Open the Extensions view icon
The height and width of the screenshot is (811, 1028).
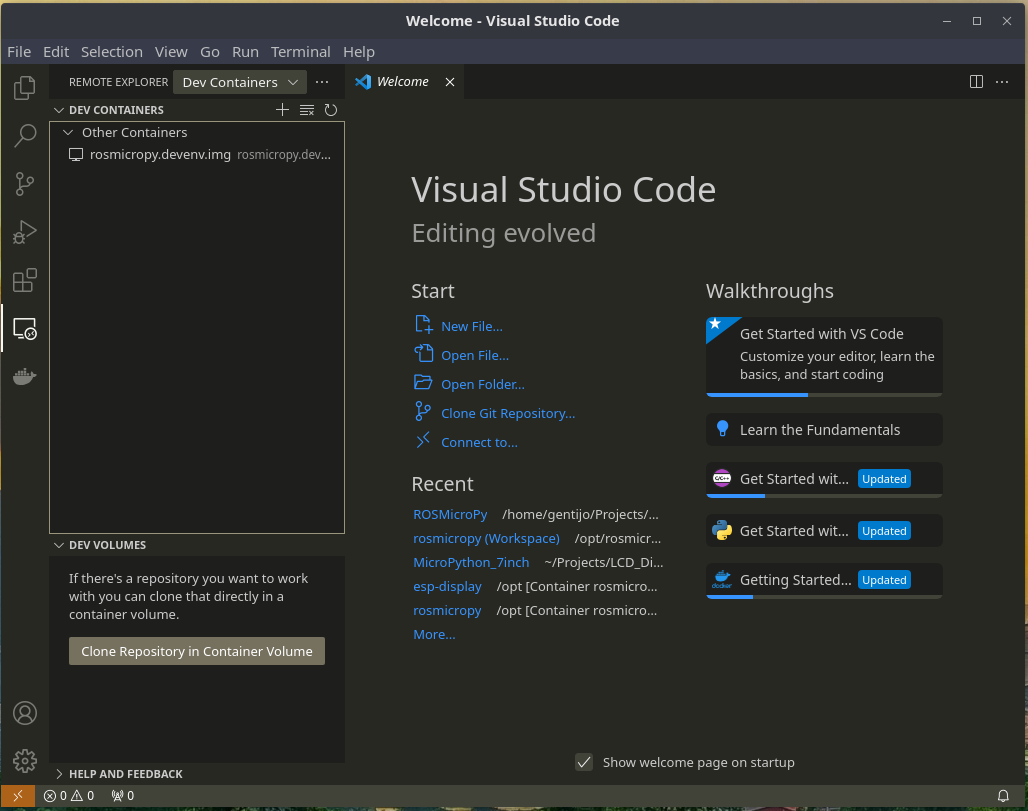point(24,281)
